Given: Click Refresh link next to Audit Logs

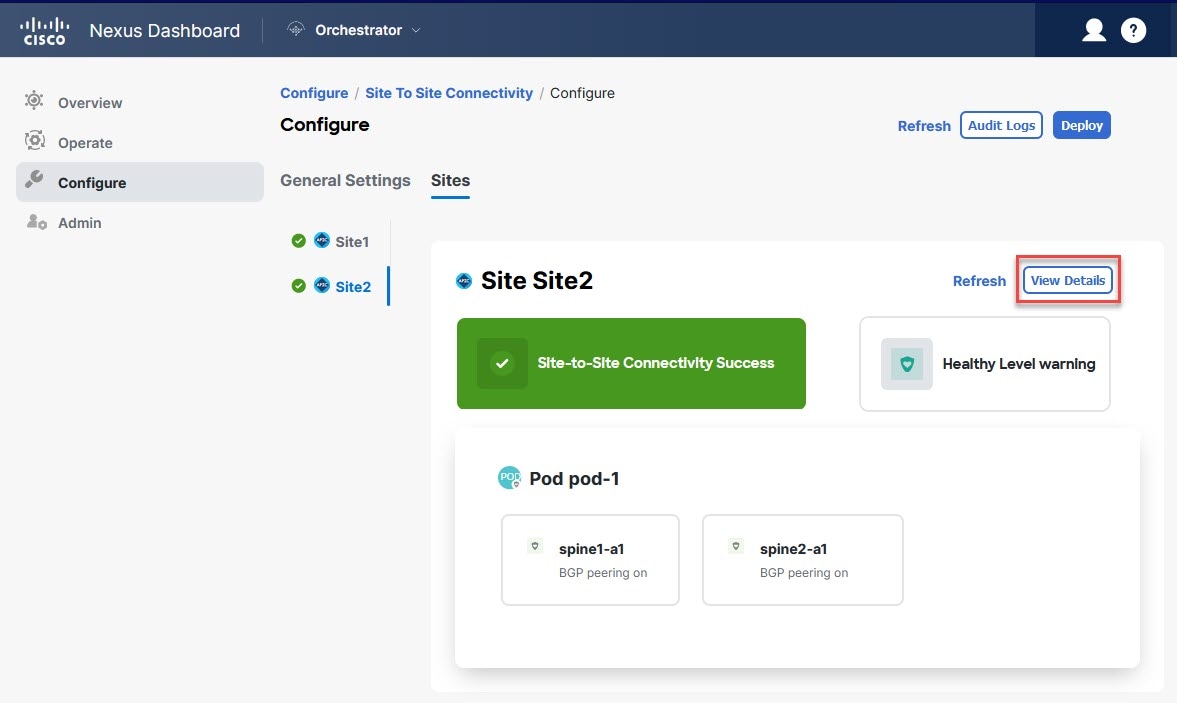Looking at the screenshot, I should [x=924, y=126].
